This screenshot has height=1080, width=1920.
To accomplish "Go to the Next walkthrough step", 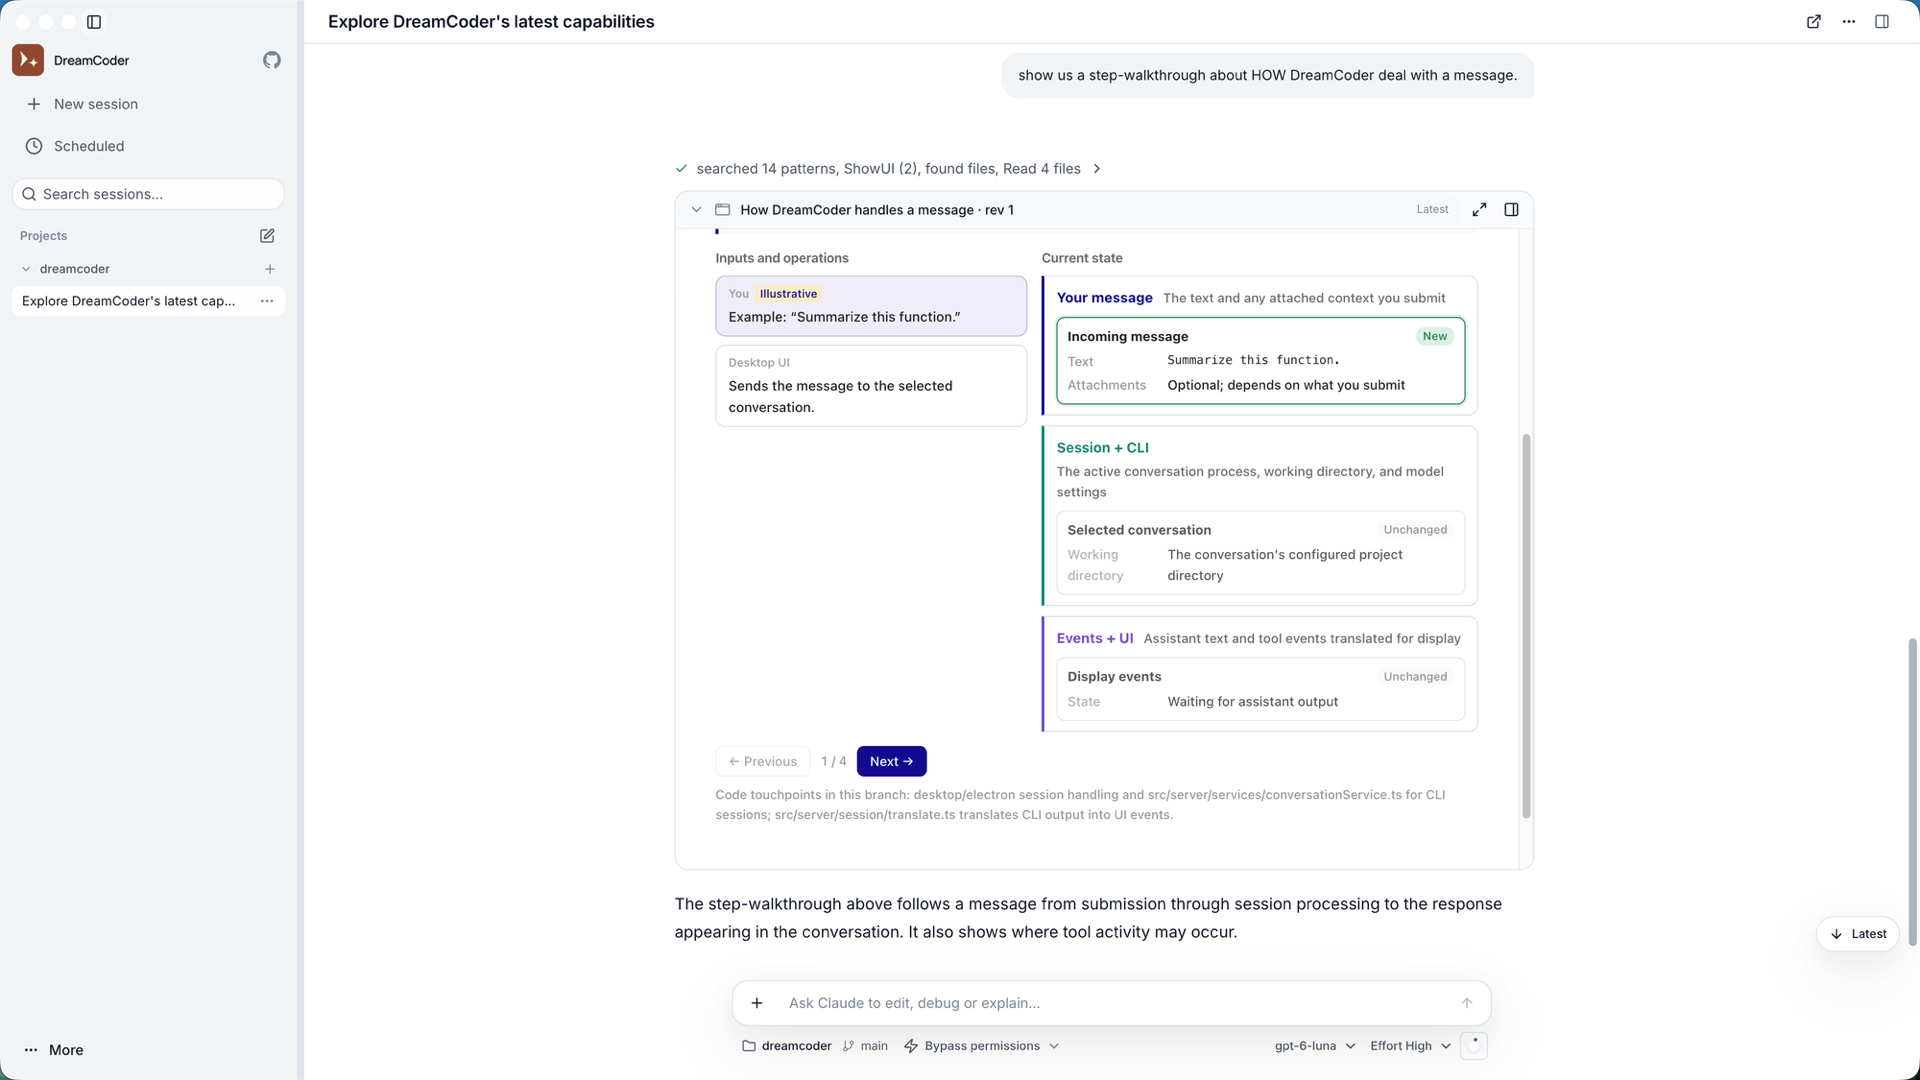I will point(891,762).
